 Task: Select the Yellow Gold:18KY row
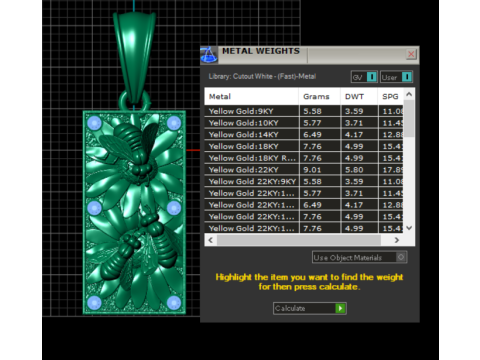[304, 146]
